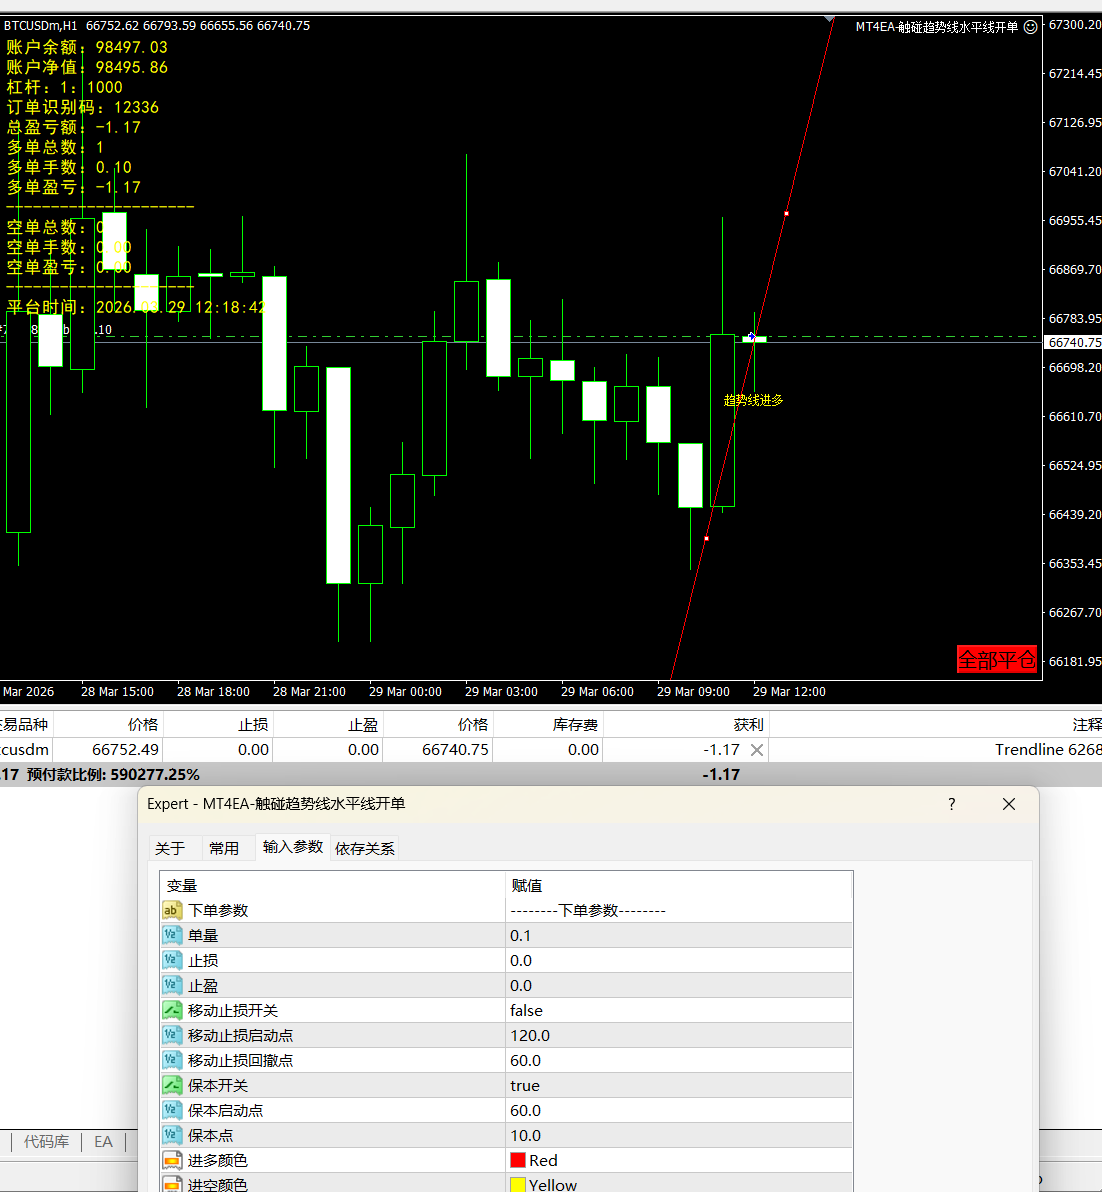This screenshot has height=1192, width=1102.
Task: Toggle the 保本开关 true value
Action: click(525, 1086)
